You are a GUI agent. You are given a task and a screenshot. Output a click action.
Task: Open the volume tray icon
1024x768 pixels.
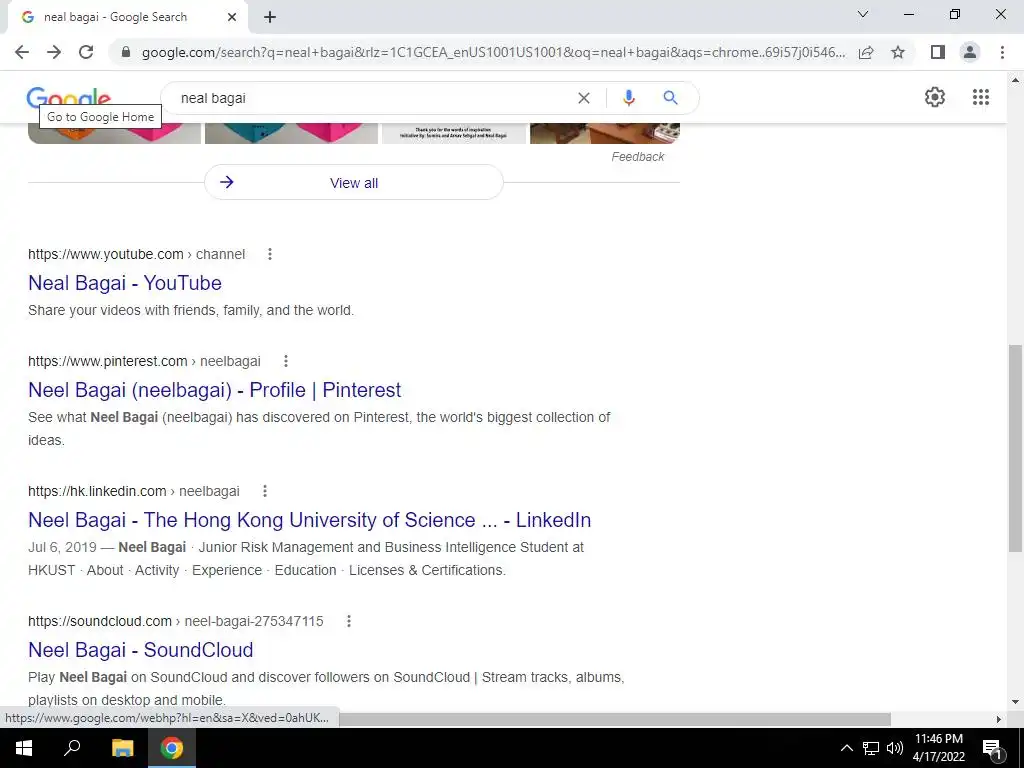895,748
